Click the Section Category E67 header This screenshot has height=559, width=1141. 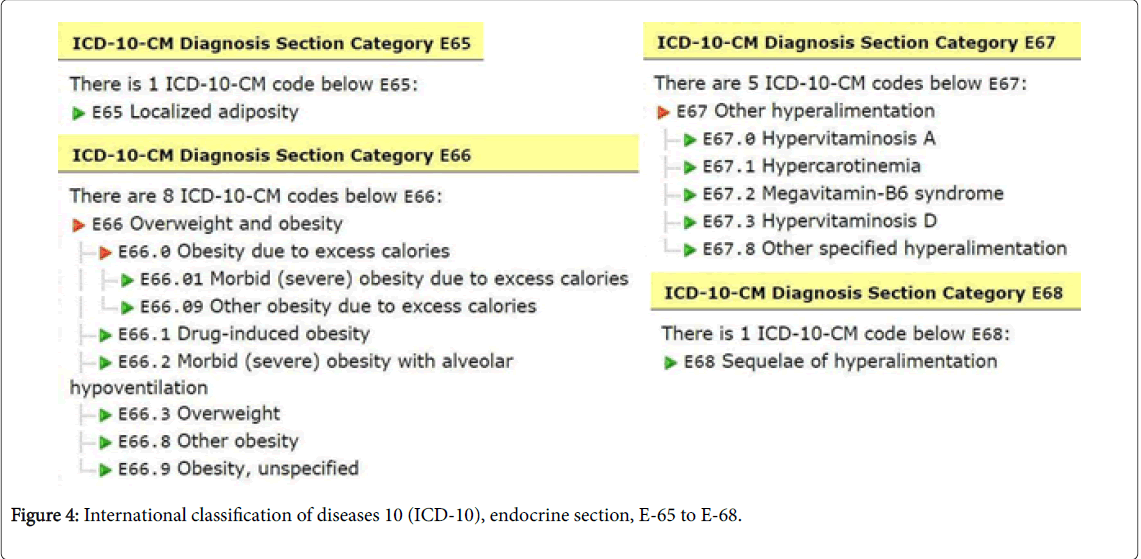[x=855, y=43]
